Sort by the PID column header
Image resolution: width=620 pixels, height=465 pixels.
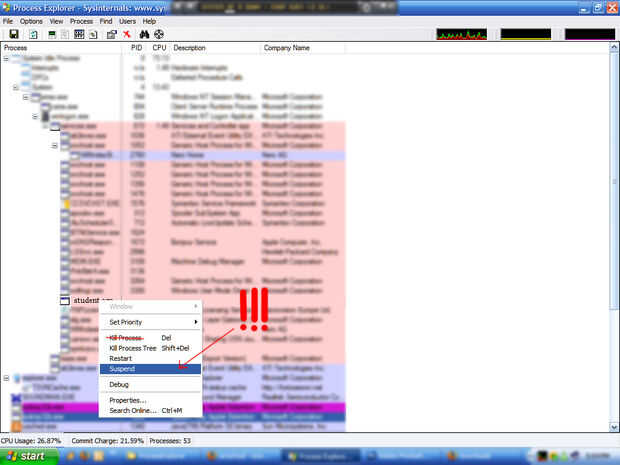pos(136,48)
